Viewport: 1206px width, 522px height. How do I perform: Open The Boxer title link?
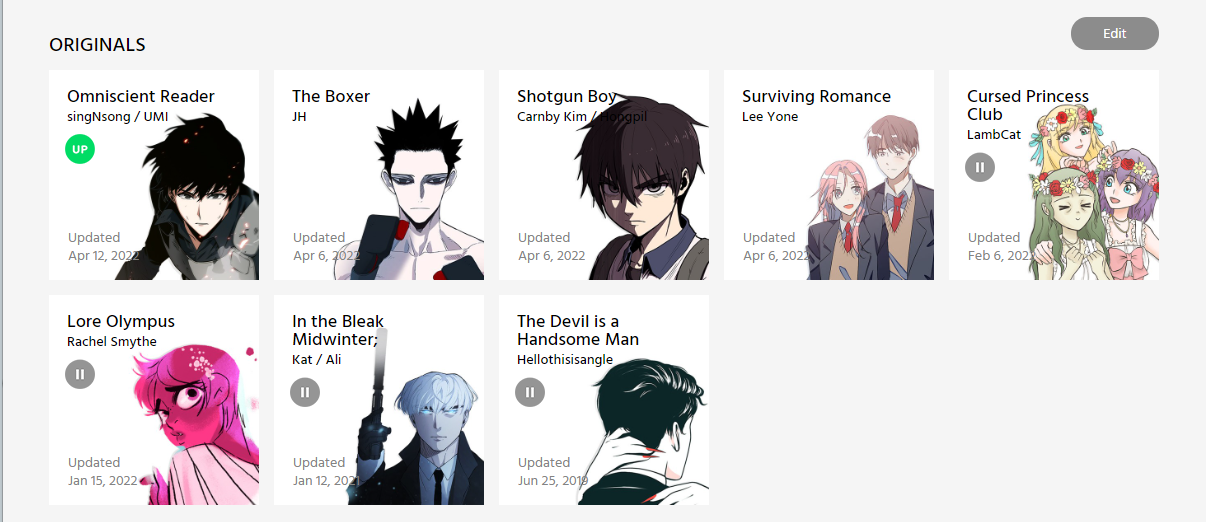pyautogui.click(x=331, y=97)
